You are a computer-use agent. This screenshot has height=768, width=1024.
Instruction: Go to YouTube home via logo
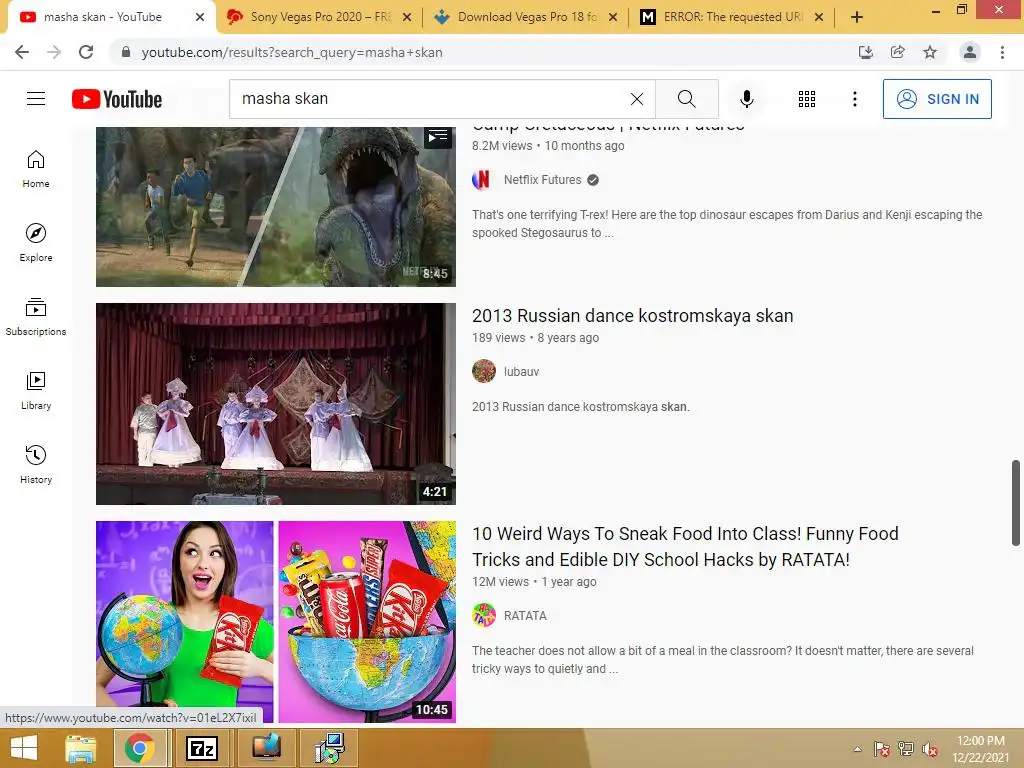[117, 99]
